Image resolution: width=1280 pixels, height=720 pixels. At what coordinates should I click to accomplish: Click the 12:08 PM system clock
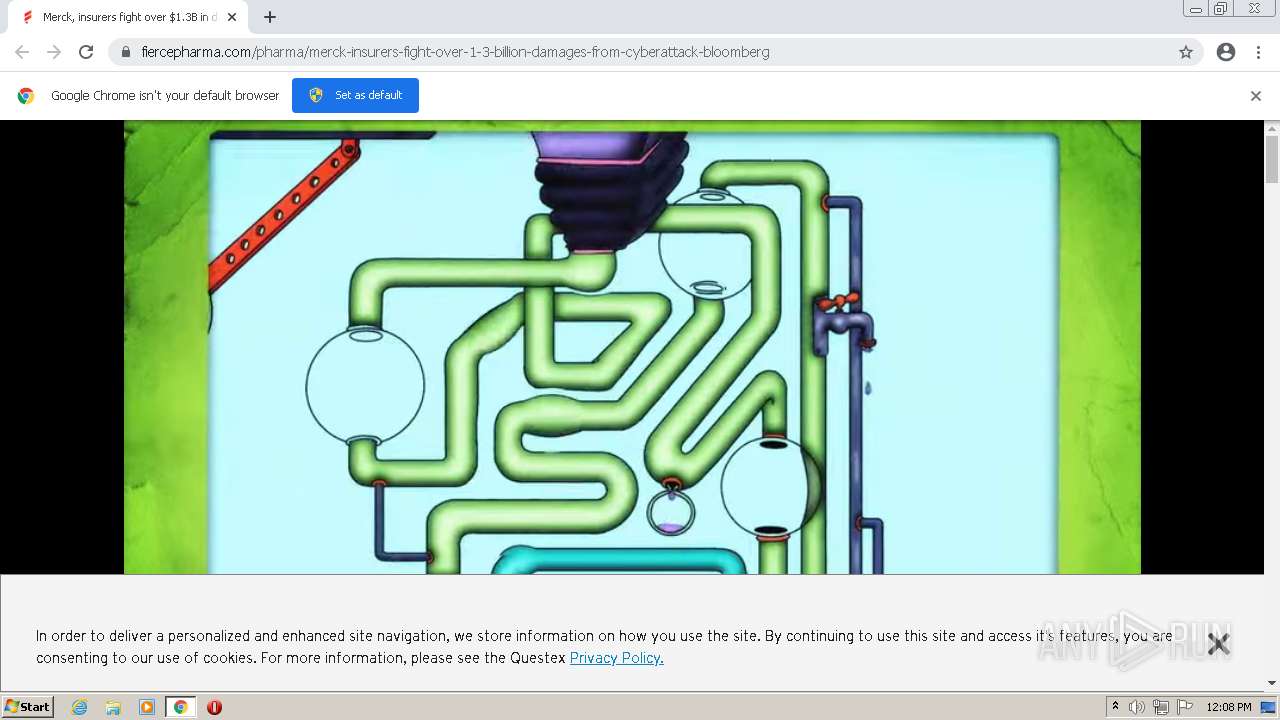[1228, 707]
